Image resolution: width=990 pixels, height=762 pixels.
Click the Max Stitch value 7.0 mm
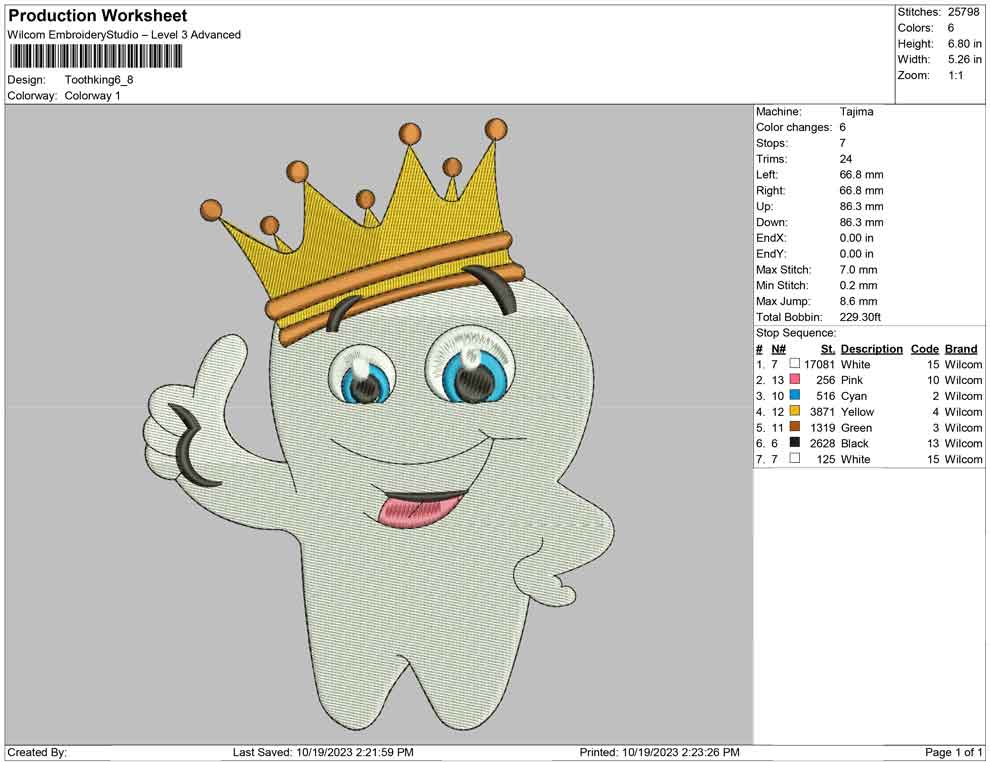click(858, 270)
